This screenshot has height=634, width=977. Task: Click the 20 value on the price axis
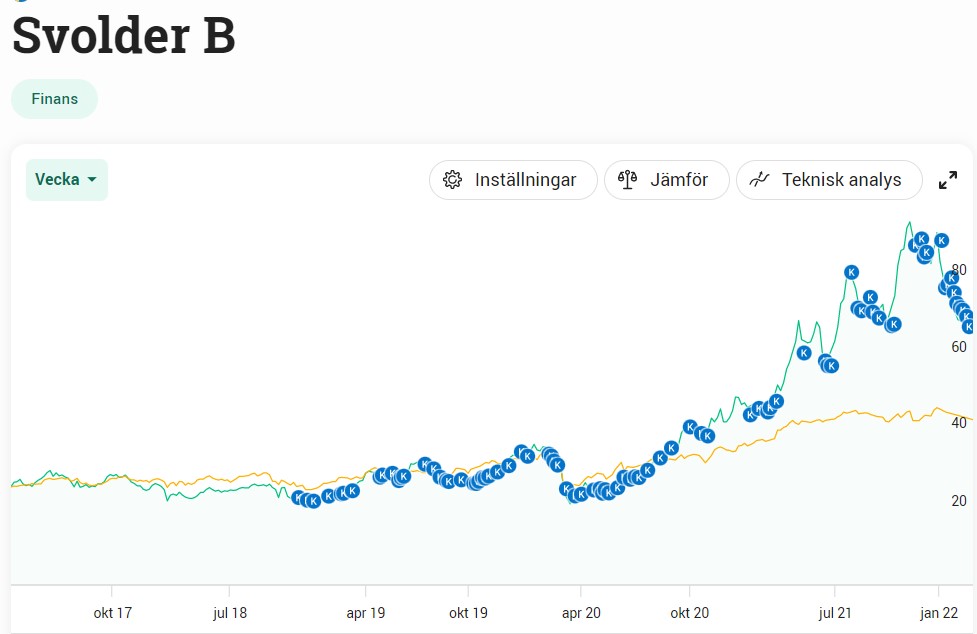[x=959, y=501]
